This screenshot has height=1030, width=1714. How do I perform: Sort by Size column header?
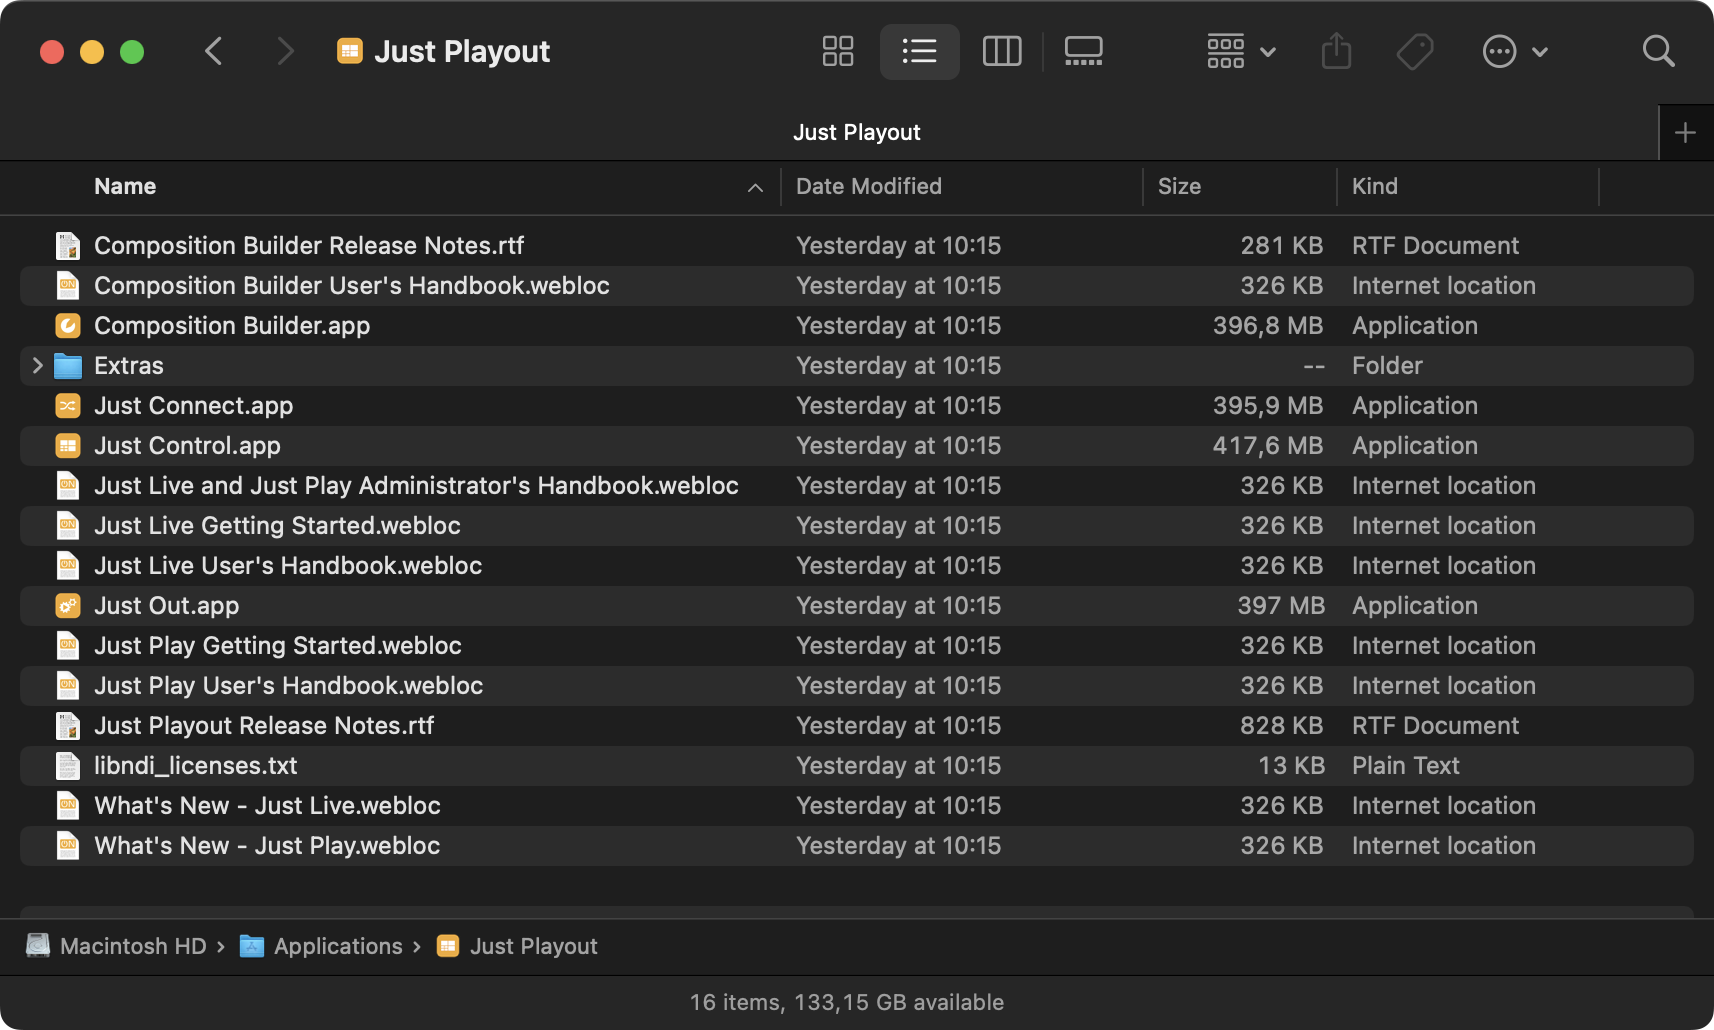(1179, 186)
